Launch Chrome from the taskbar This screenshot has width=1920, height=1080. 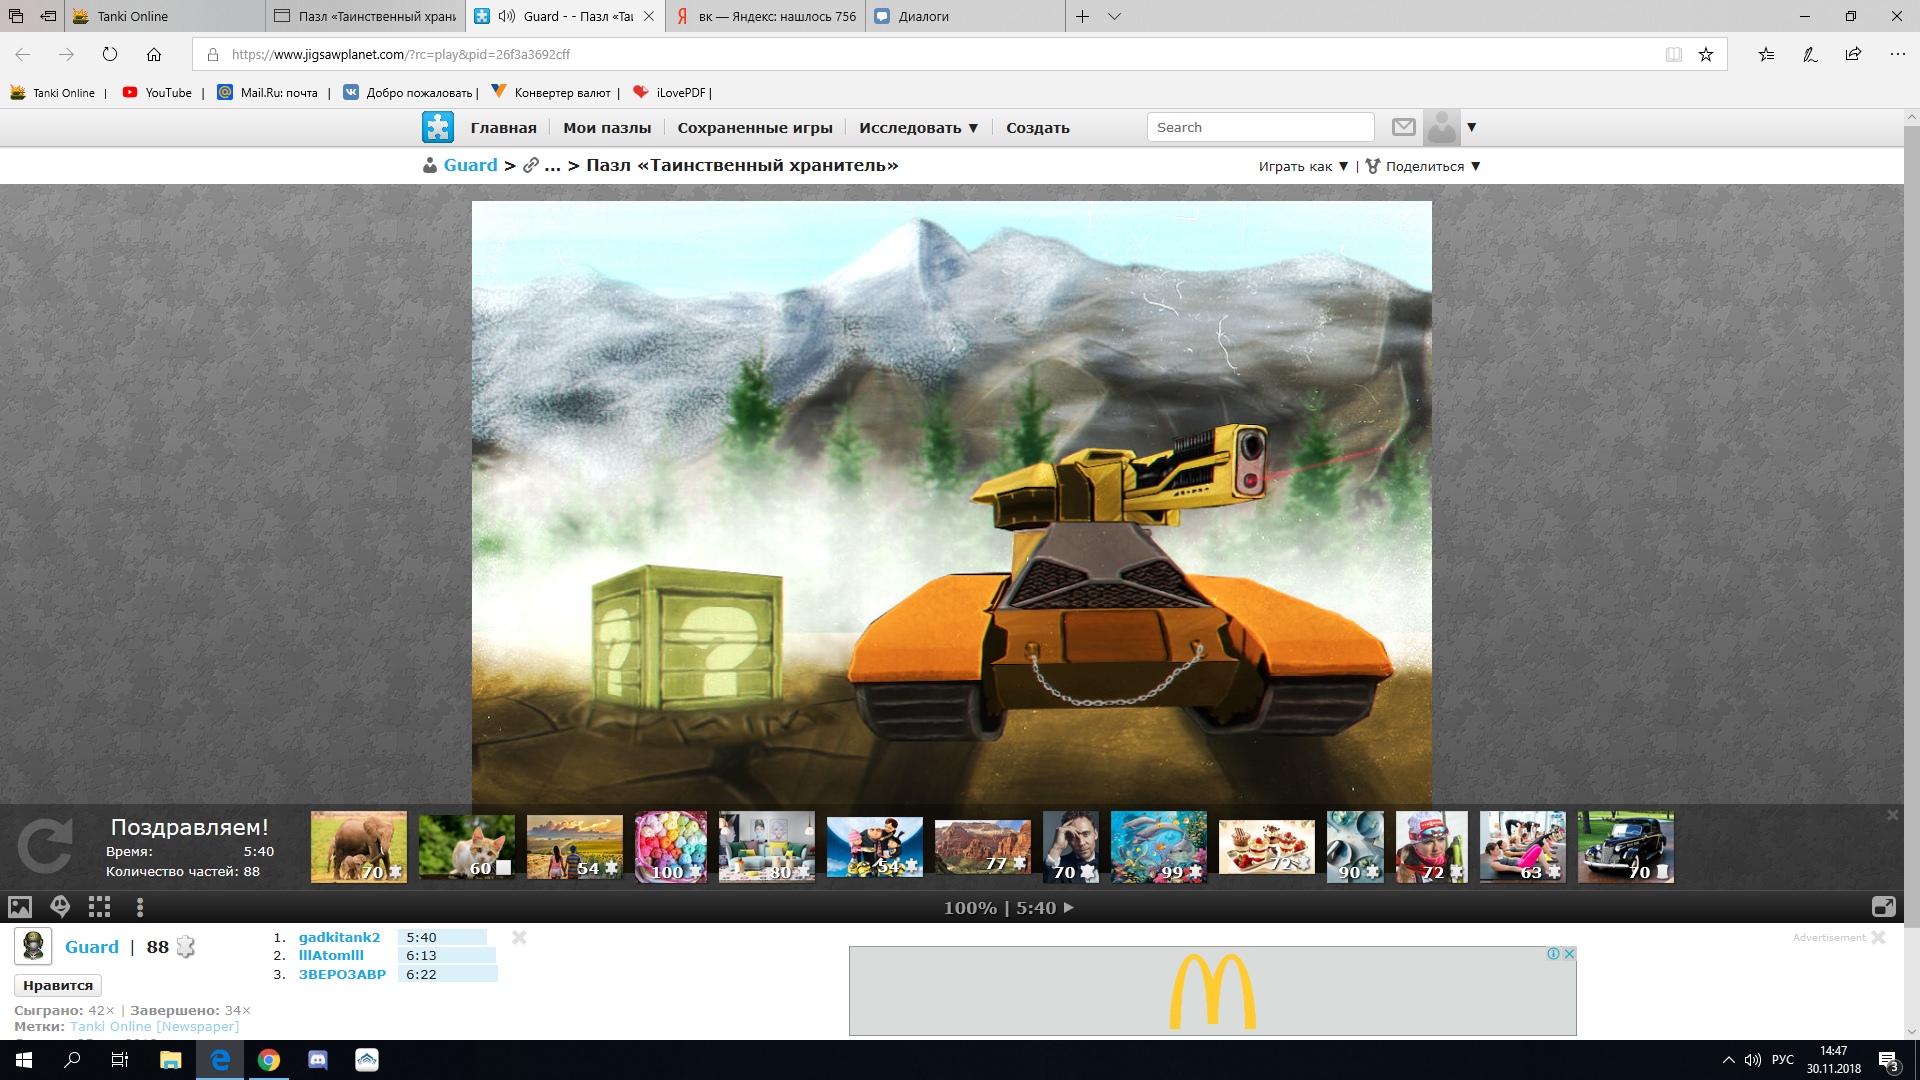click(x=269, y=1060)
